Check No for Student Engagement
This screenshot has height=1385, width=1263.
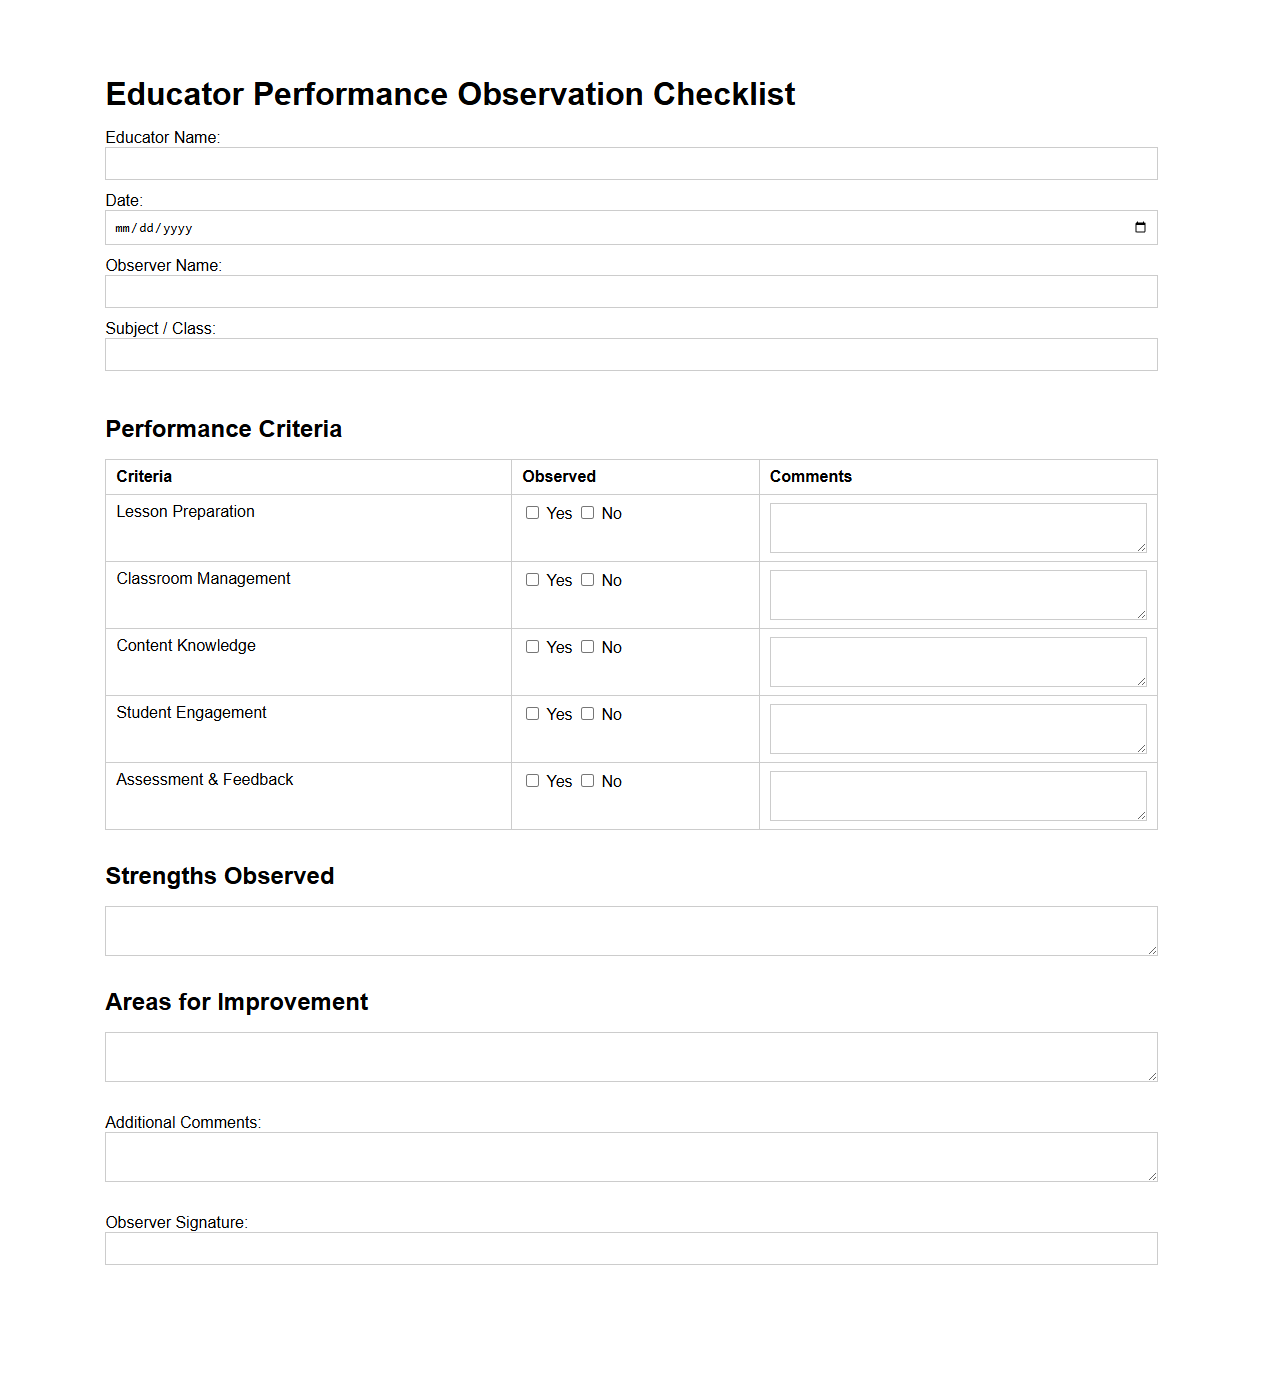[587, 713]
